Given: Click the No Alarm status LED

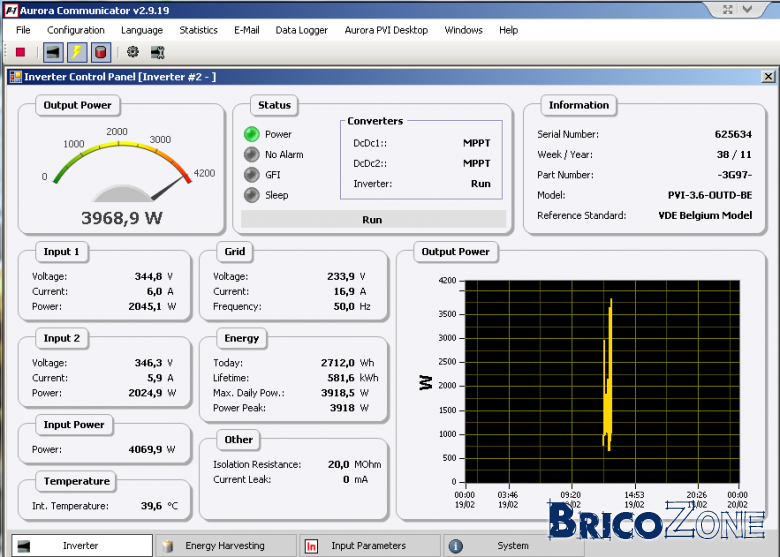Looking at the screenshot, I should [252, 154].
